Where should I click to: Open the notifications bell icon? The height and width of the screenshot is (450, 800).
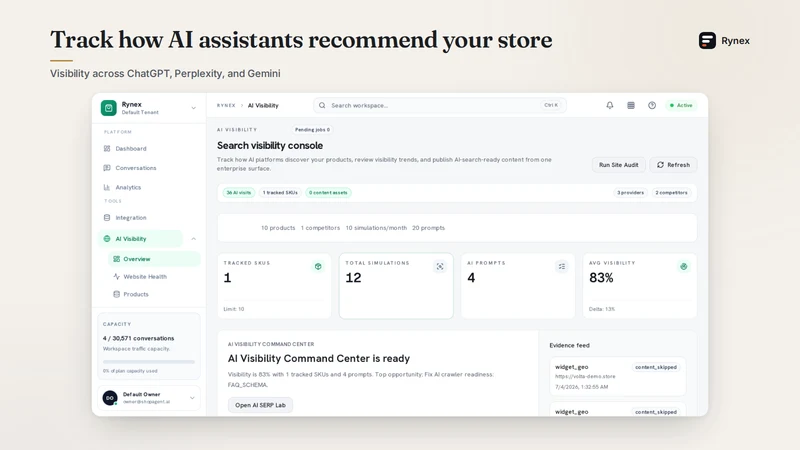click(610, 105)
